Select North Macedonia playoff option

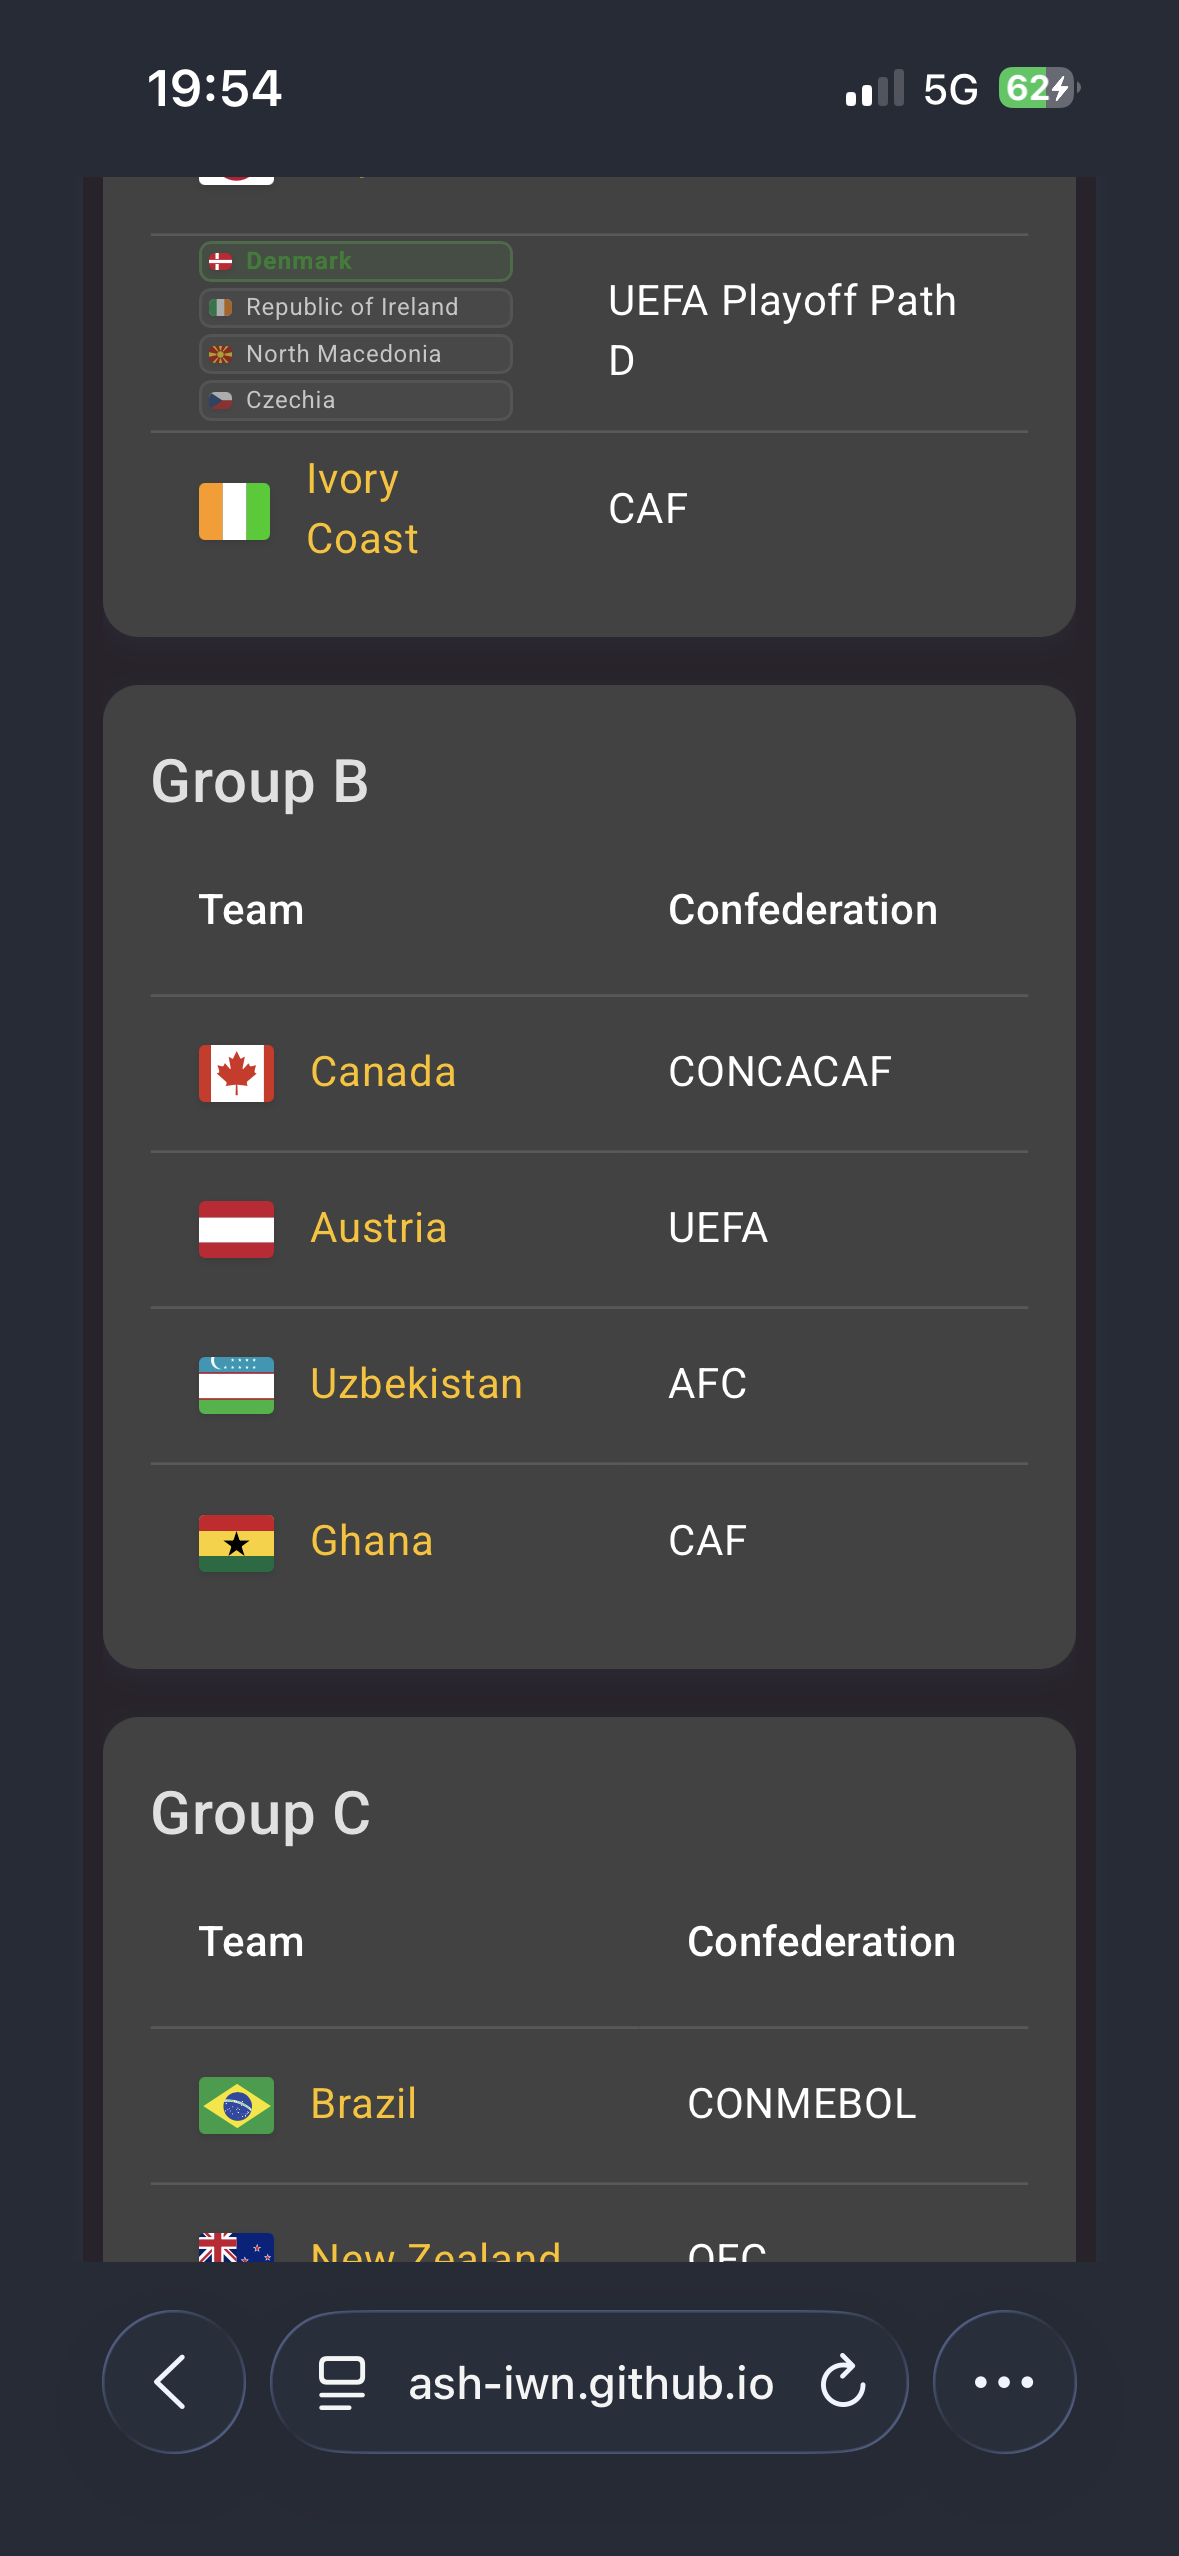click(355, 354)
